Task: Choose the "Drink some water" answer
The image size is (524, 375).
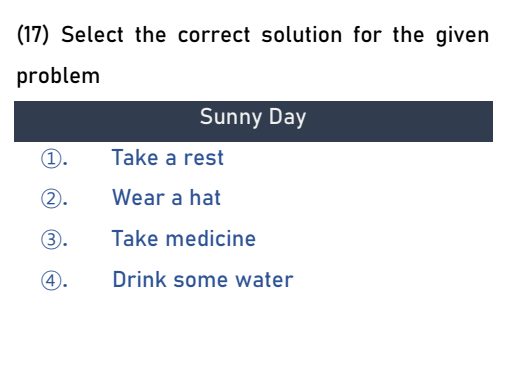Action: click(203, 279)
